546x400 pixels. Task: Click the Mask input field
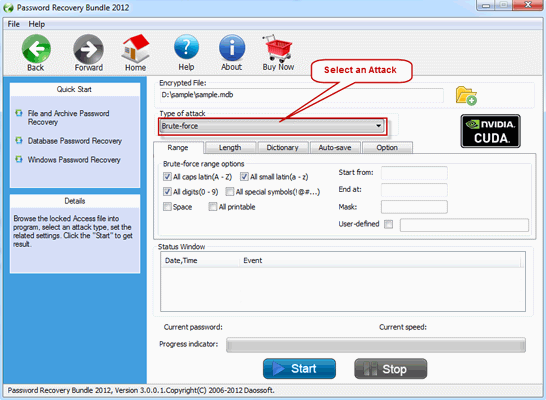(414, 207)
